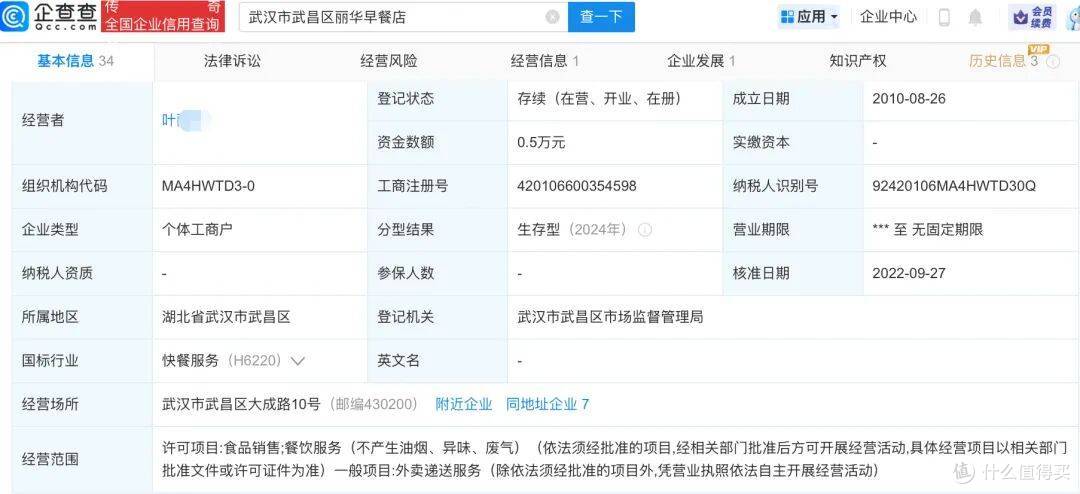The width and height of the screenshot is (1080, 494).
Task: Click the info icon beside 生存型（2024年）
Action: coord(645,229)
